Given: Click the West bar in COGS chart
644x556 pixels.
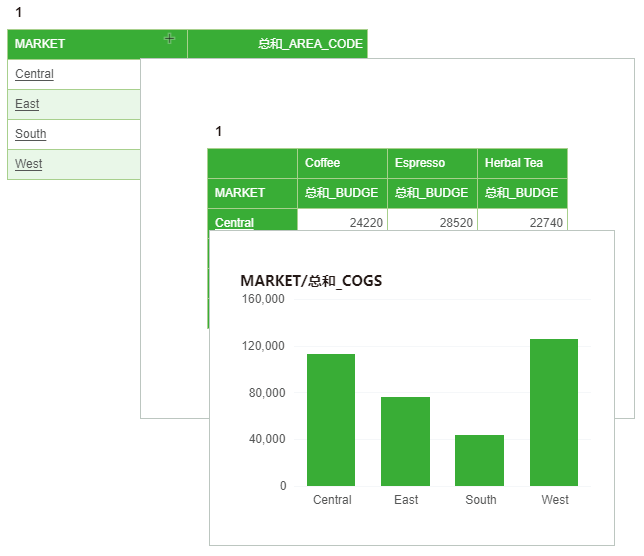Looking at the screenshot, I should (x=554, y=412).
